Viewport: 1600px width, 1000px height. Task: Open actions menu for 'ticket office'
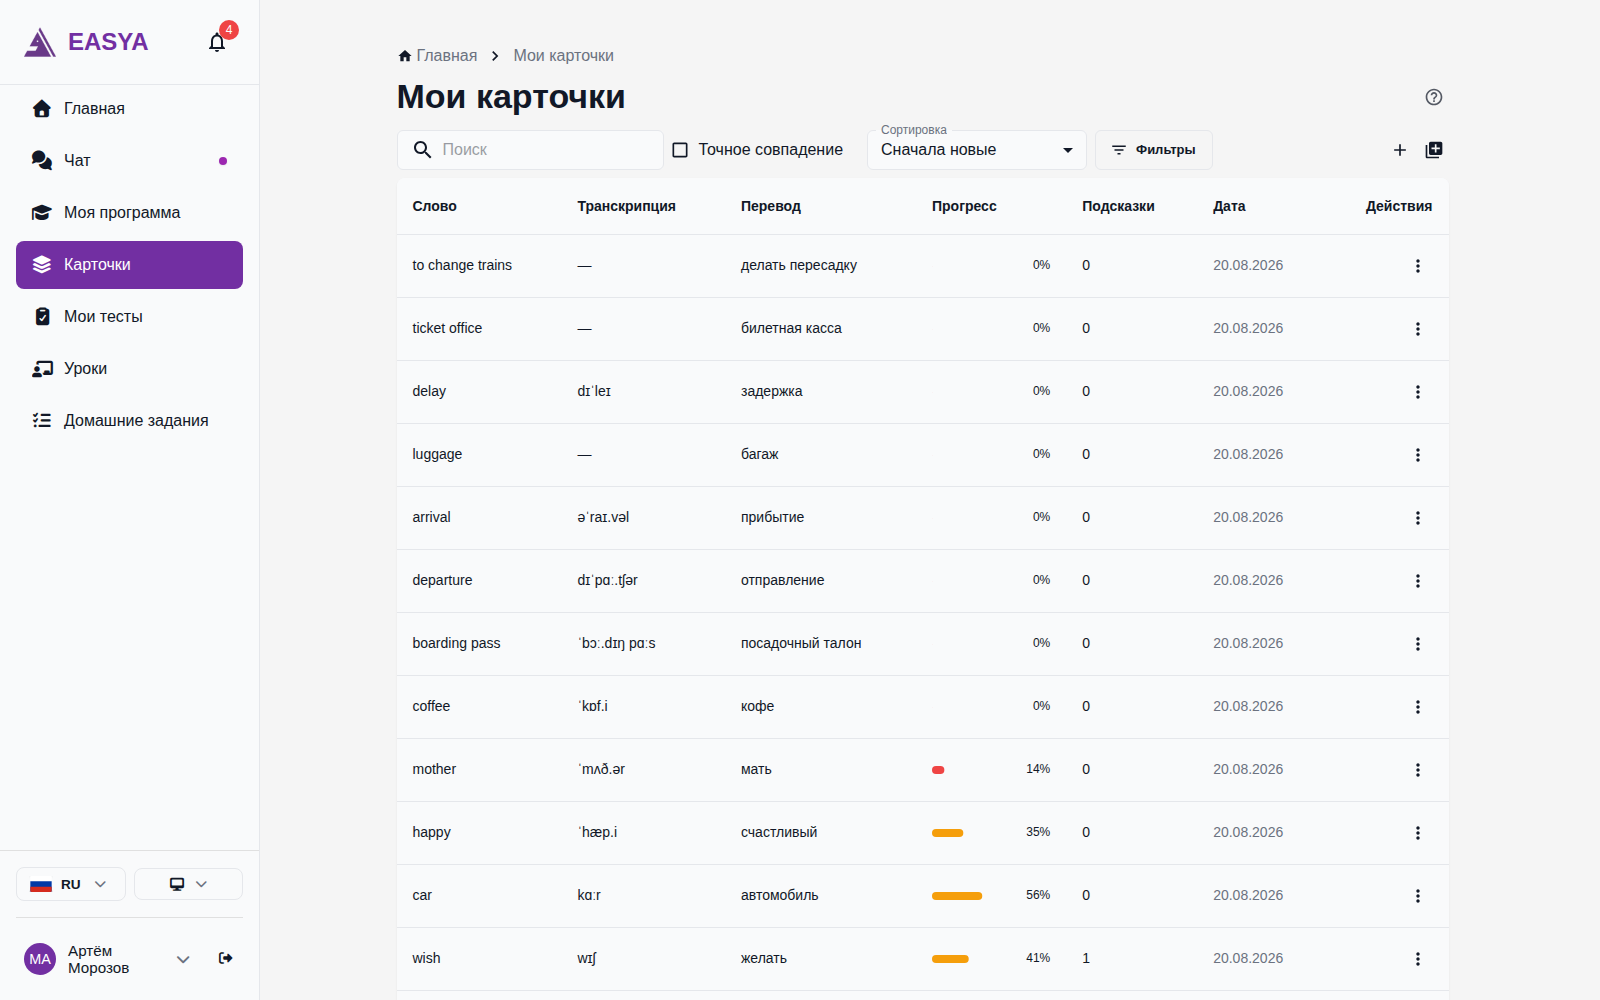click(x=1417, y=329)
